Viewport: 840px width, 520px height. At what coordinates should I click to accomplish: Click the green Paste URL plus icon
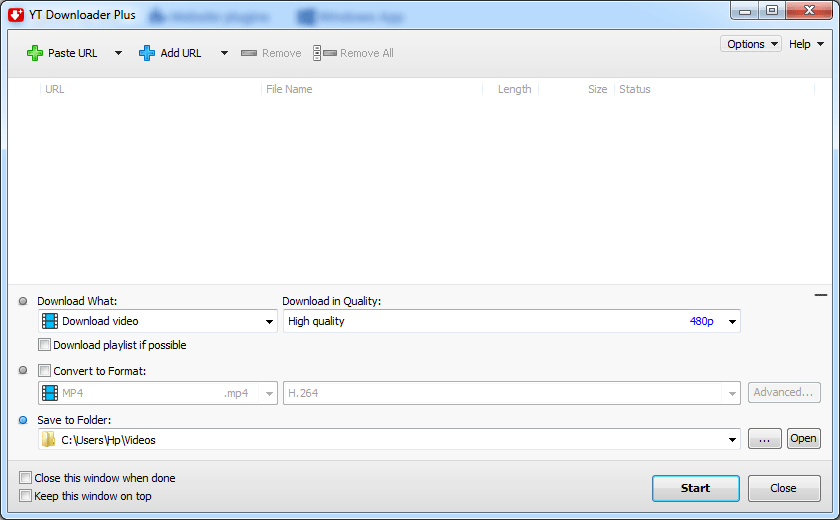[x=35, y=53]
